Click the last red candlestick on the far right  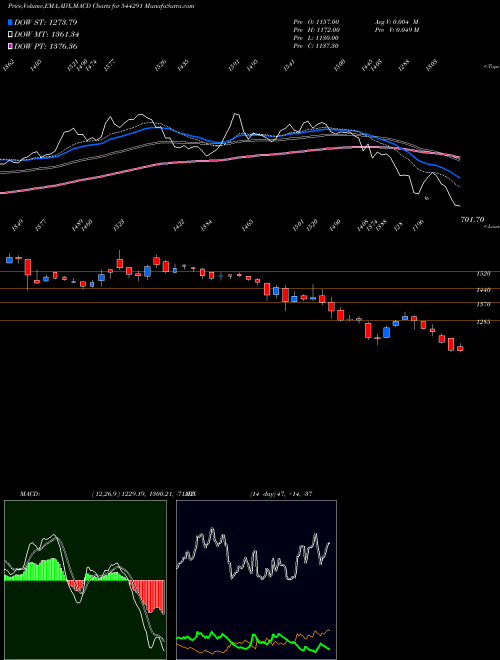pyautogui.click(x=460, y=348)
